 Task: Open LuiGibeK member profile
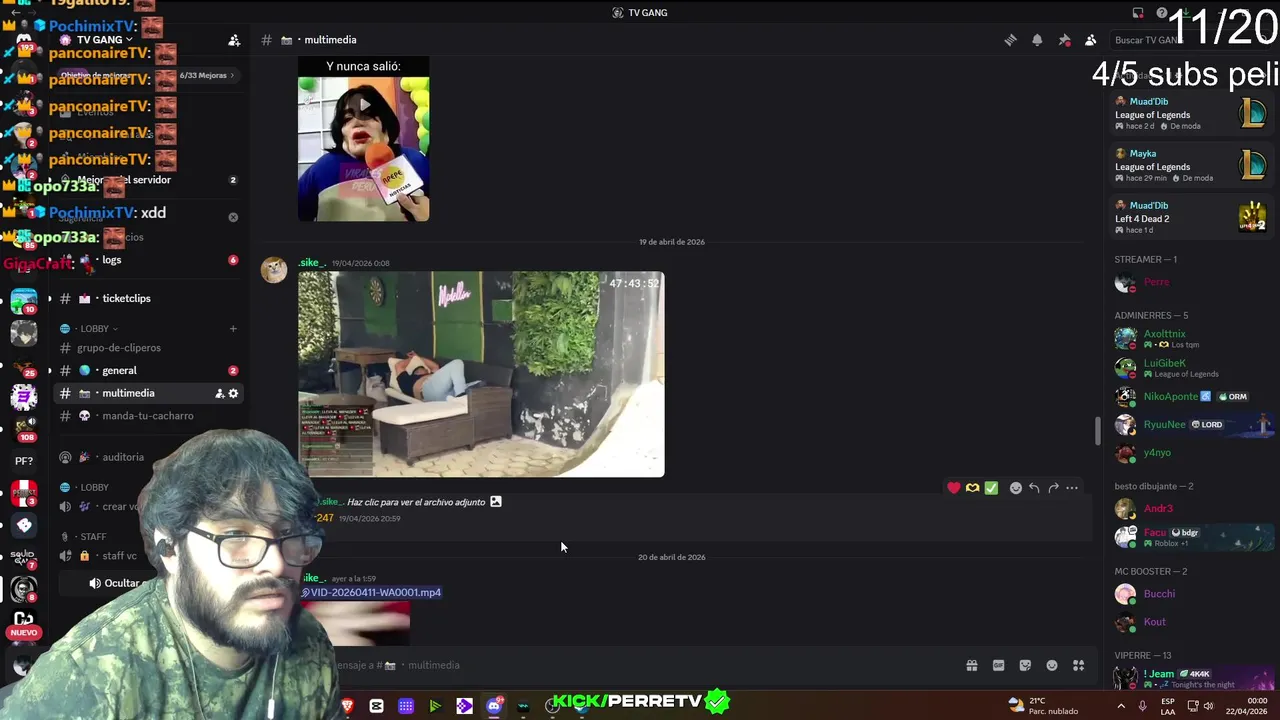[x=1190, y=367]
